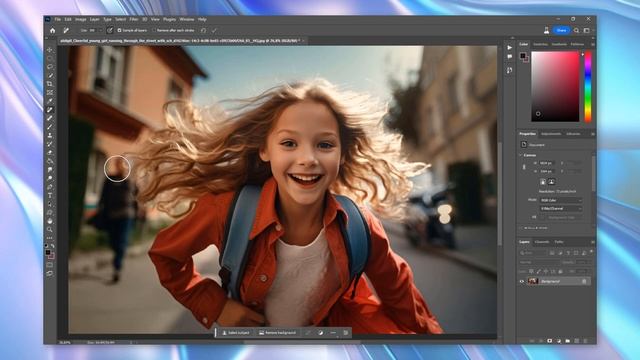Viewport: 640px width, 360px height.
Task: Commit the removal with the checkmark icon
Action: [x=214, y=31]
